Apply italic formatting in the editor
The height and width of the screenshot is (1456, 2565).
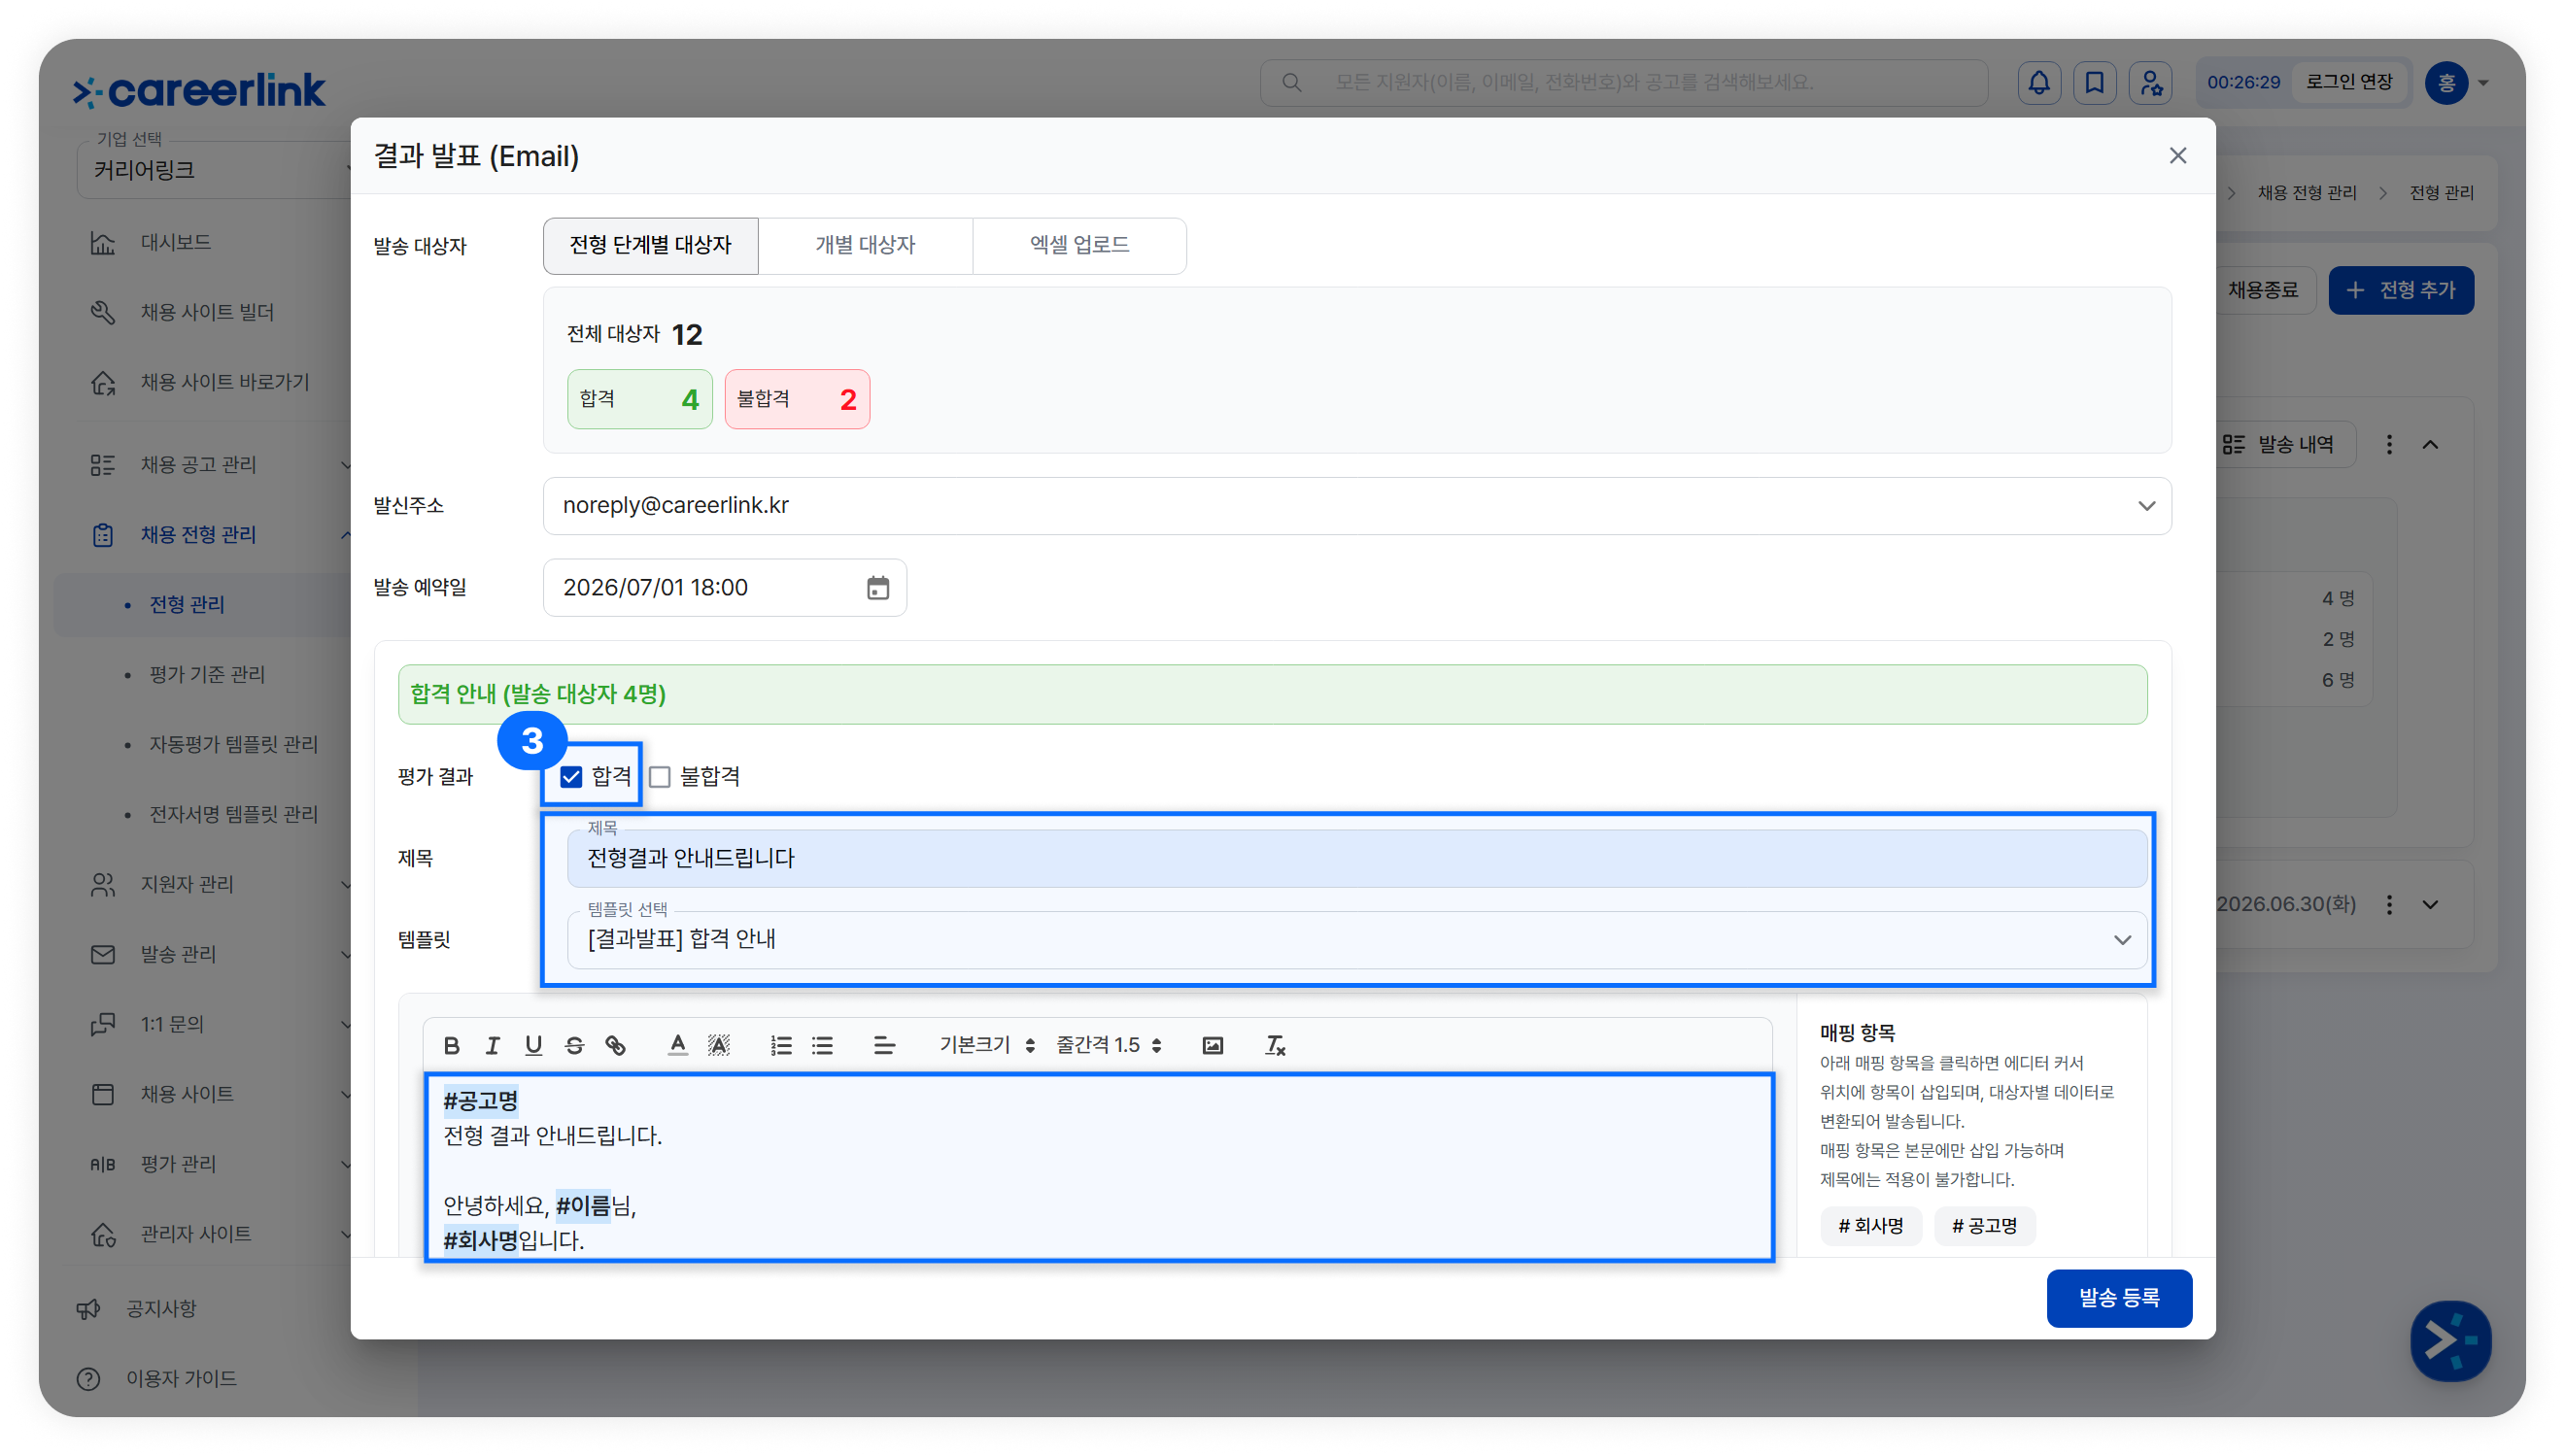(492, 1045)
